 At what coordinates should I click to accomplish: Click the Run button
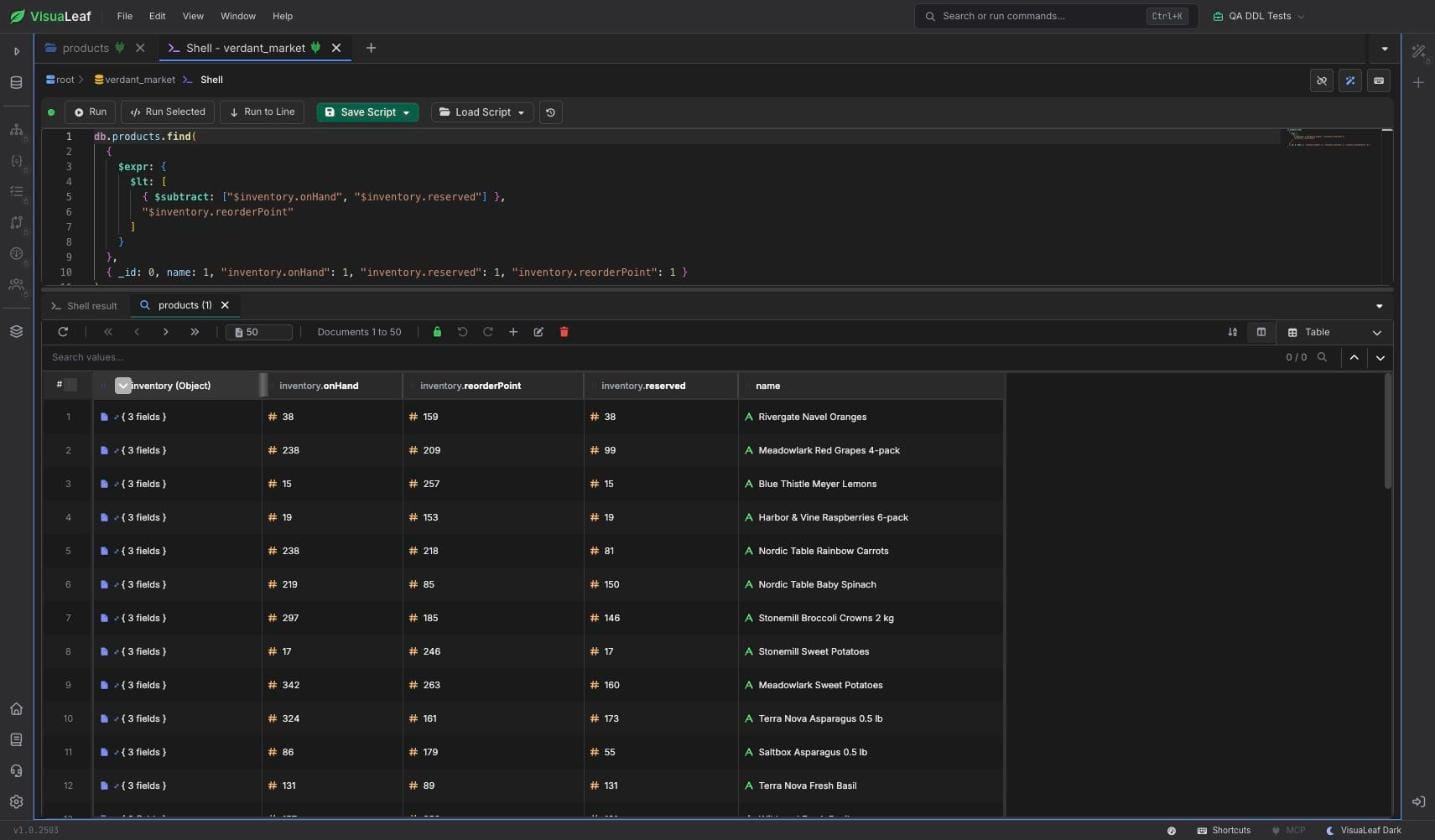89,113
